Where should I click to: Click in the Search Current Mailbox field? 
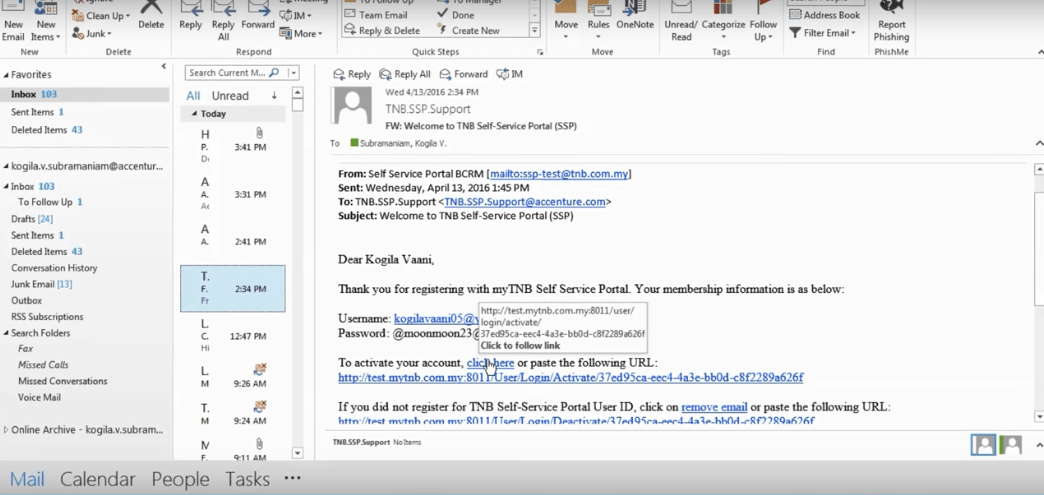click(227, 73)
